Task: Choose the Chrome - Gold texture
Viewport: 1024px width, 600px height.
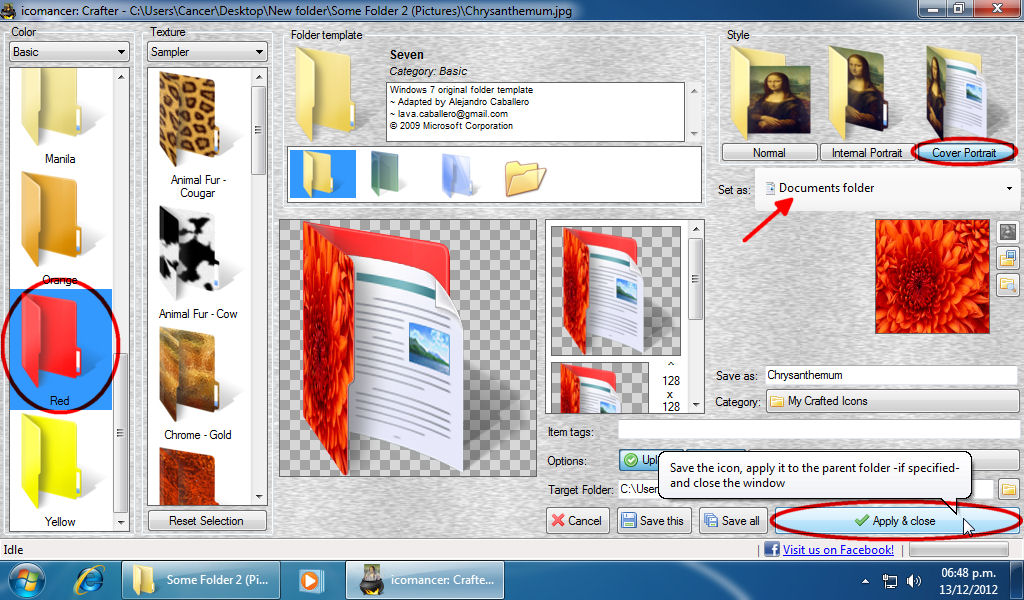Action: coord(197,384)
